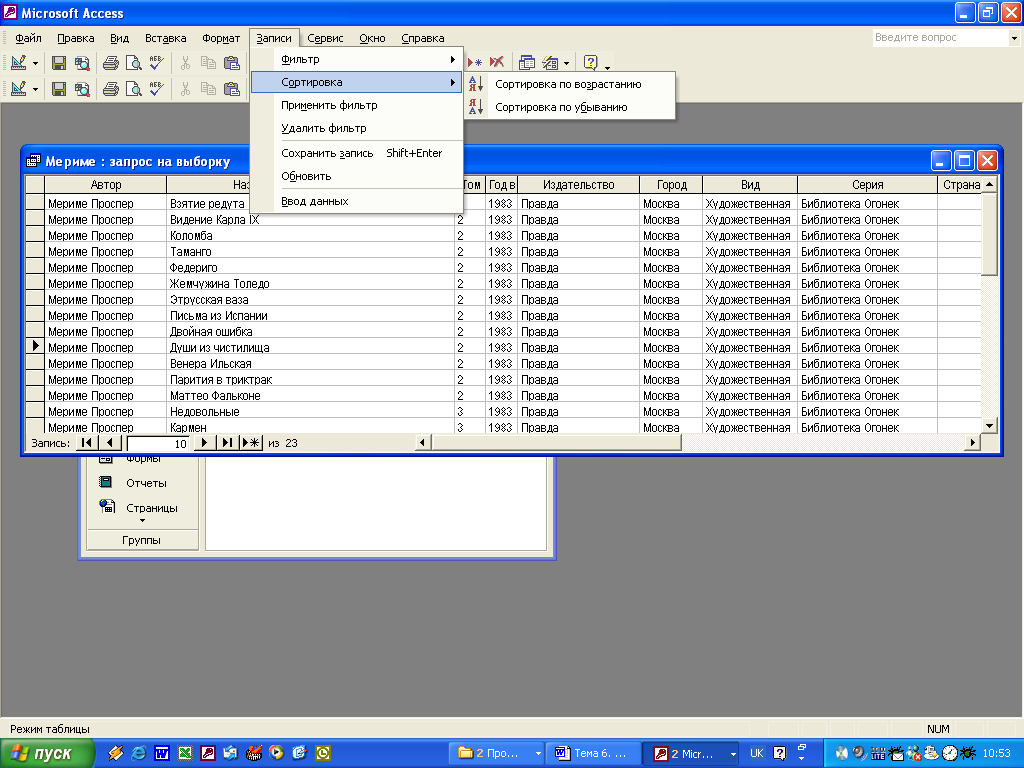Click the cell 'Венера Илльская'
The width and height of the screenshot is (1024, 768).
310,364
